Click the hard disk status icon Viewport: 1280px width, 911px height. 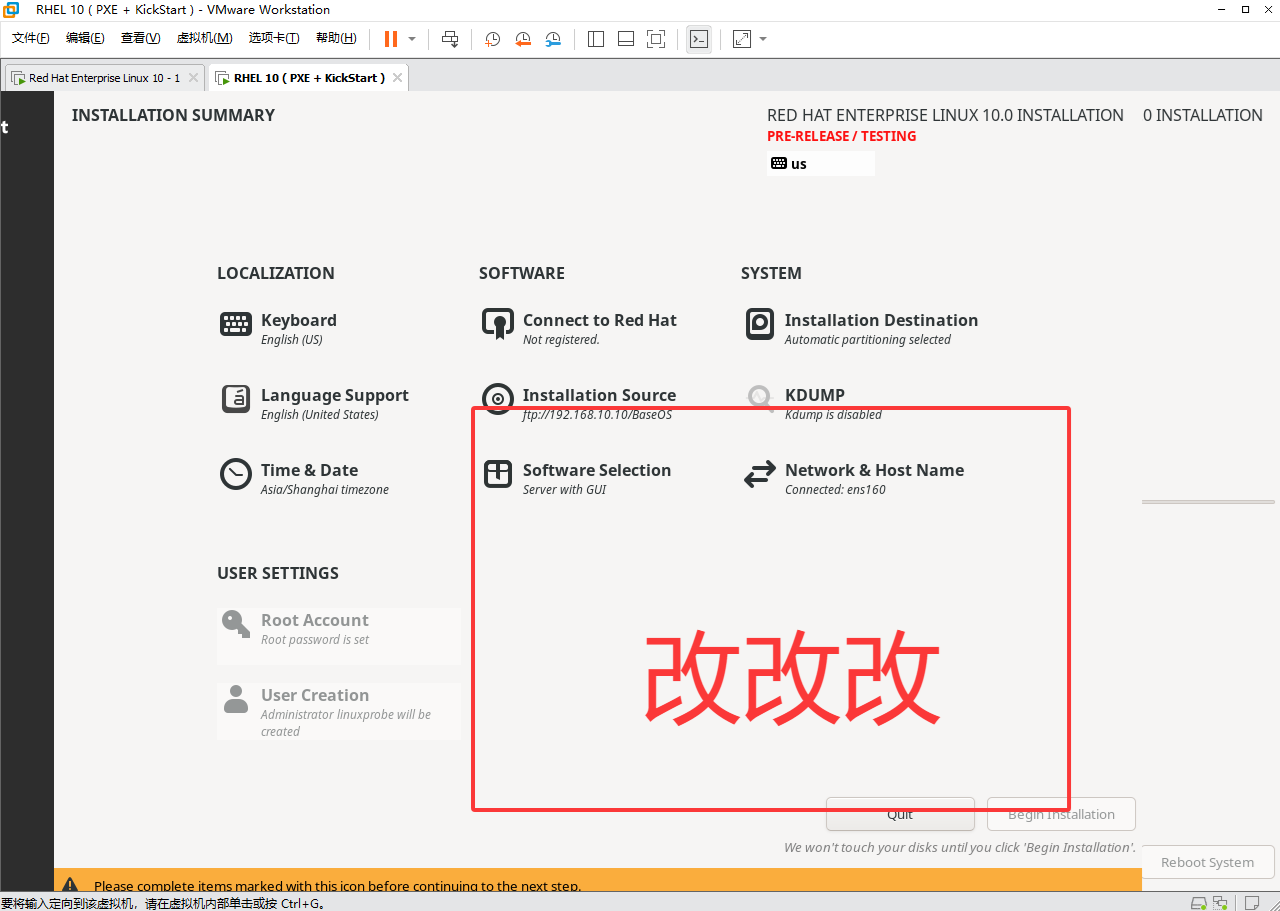1198,903
